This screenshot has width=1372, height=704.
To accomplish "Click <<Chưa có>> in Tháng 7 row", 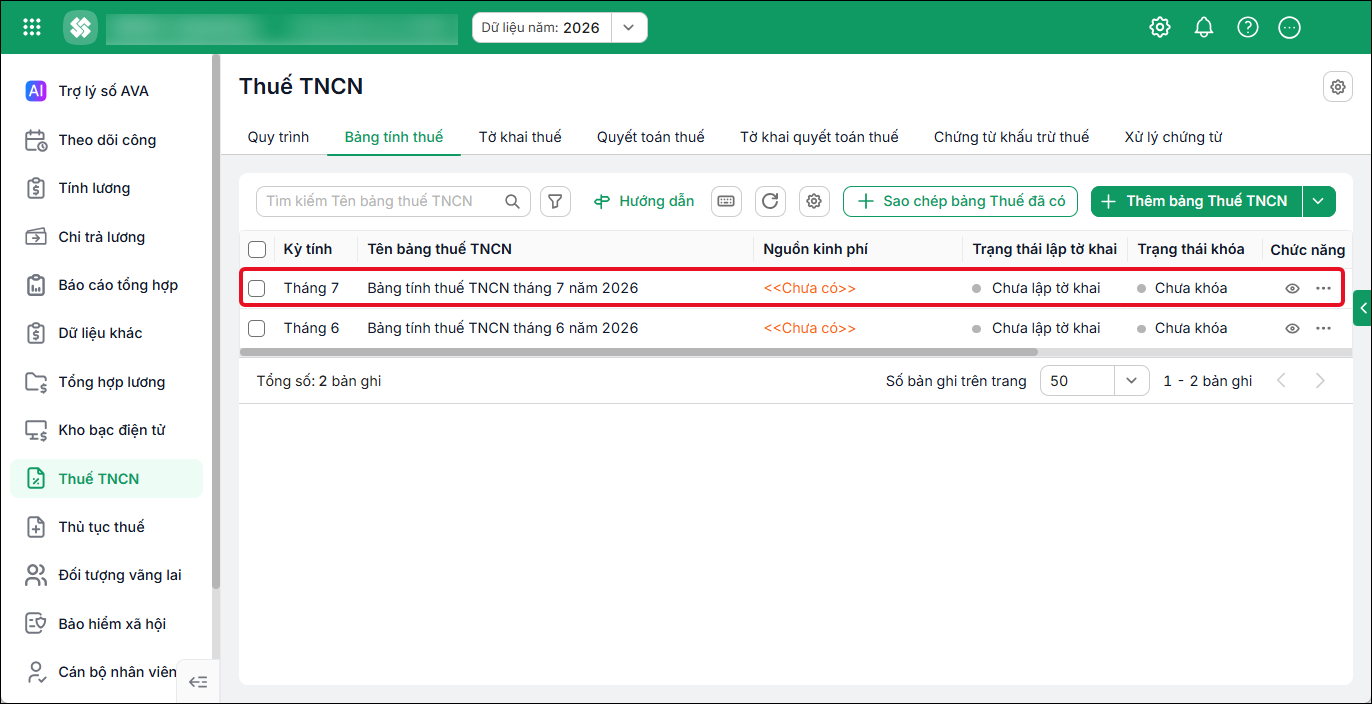I will [x=810, y=288].
